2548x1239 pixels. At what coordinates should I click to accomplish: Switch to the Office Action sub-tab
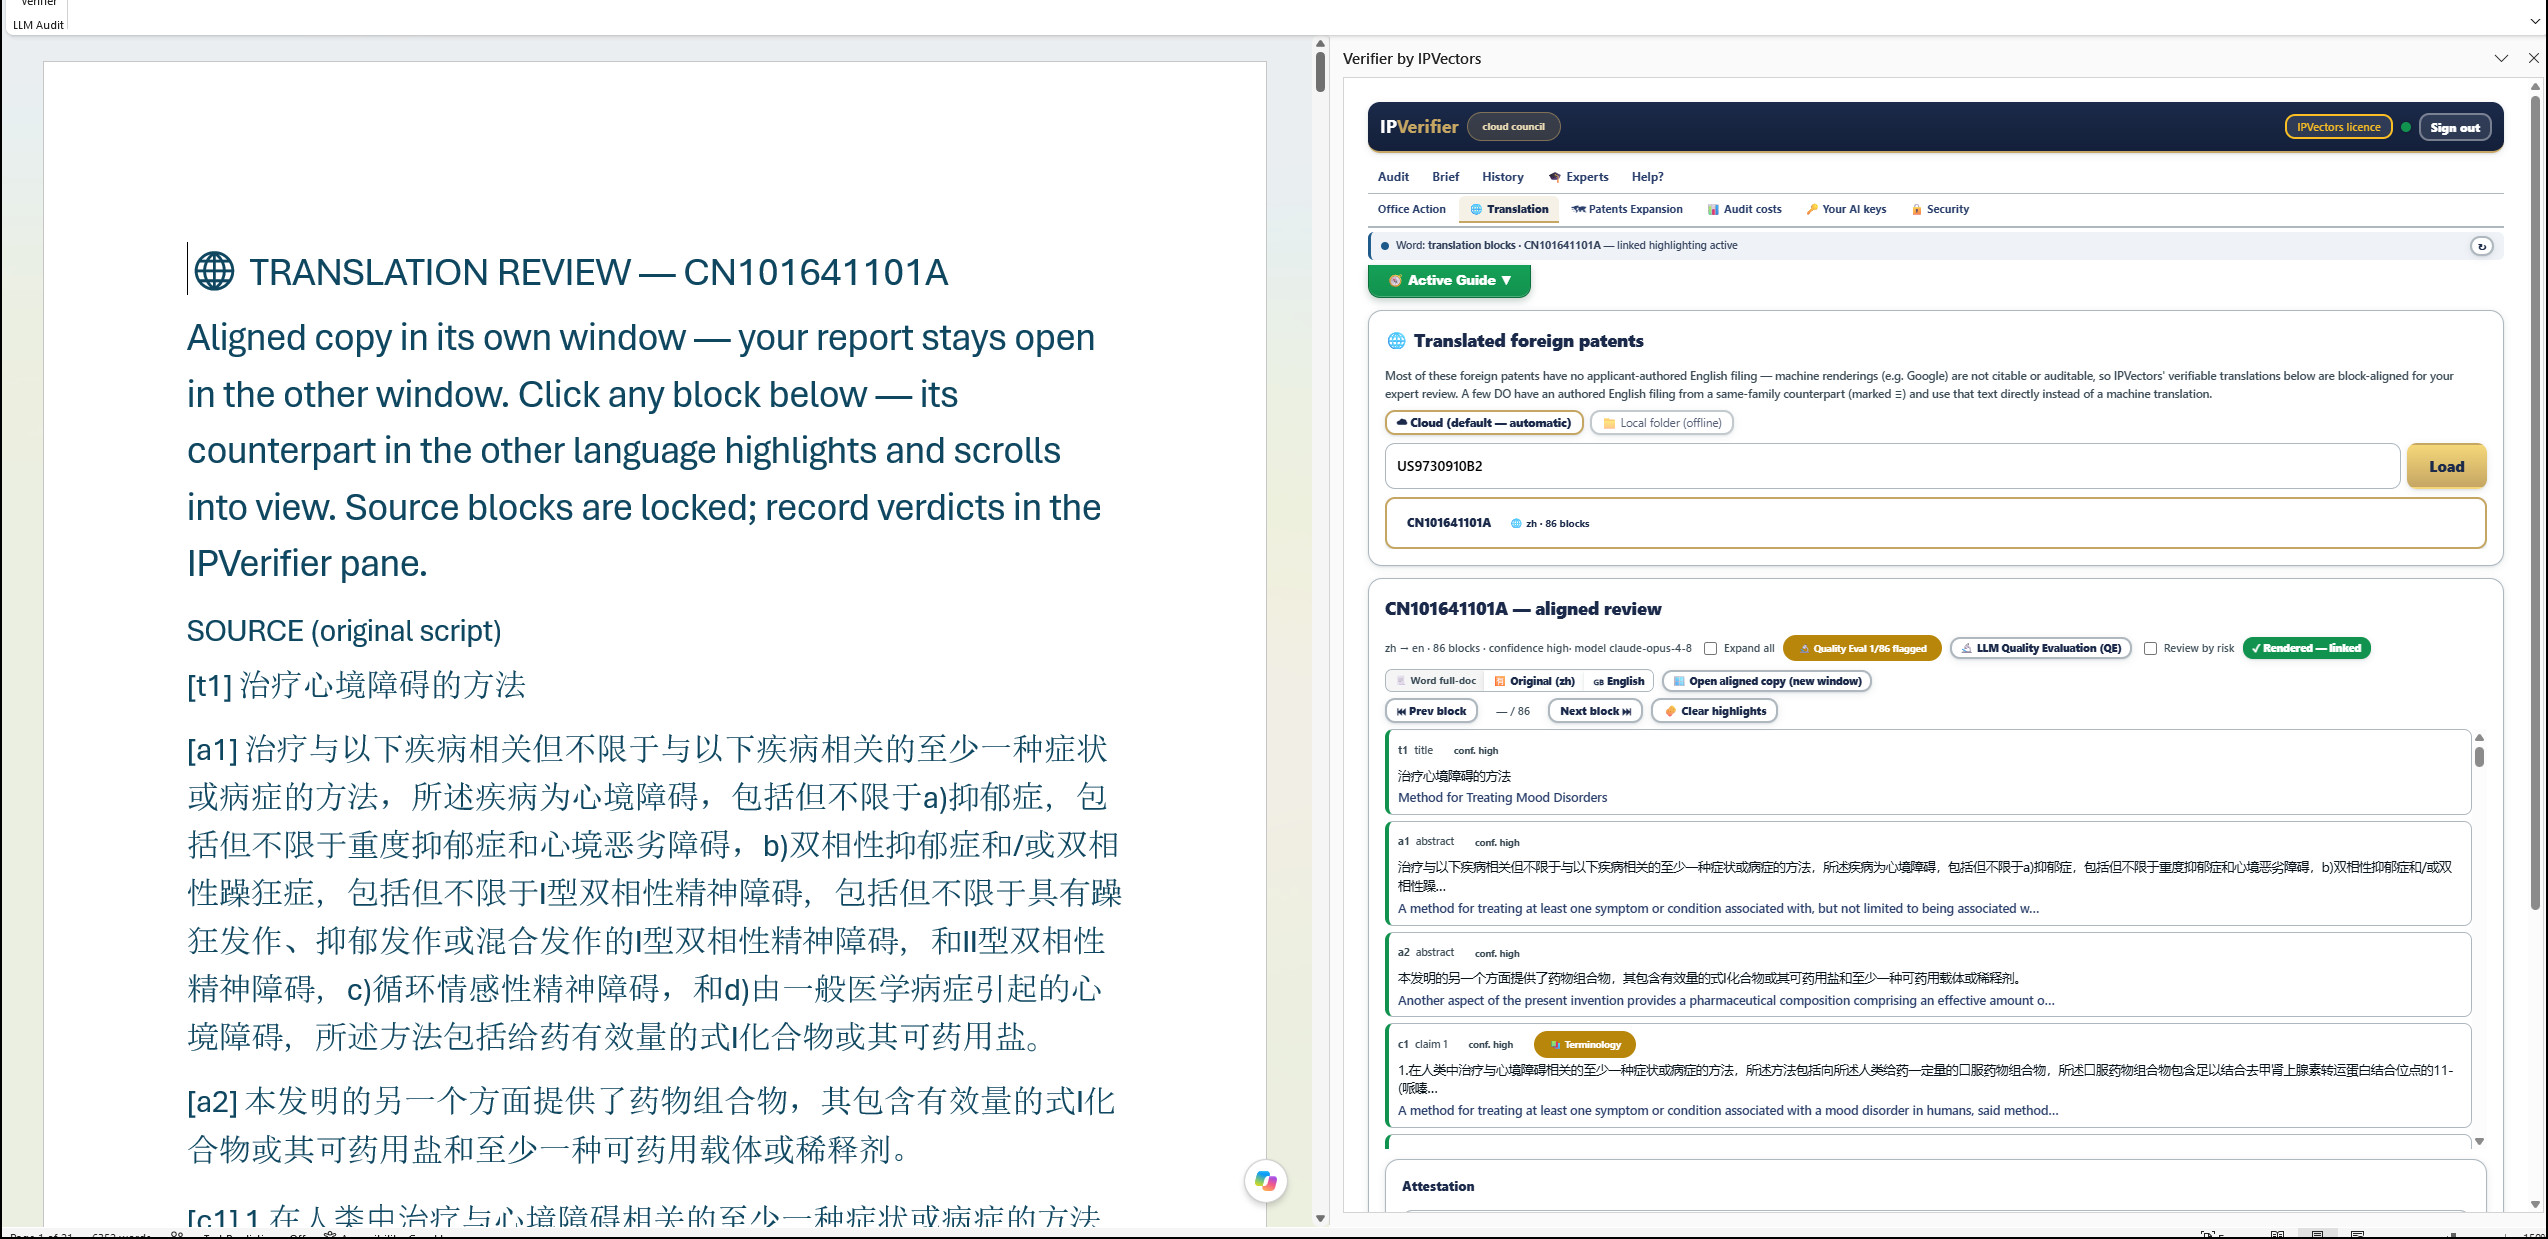click(x=1411, y=209)
